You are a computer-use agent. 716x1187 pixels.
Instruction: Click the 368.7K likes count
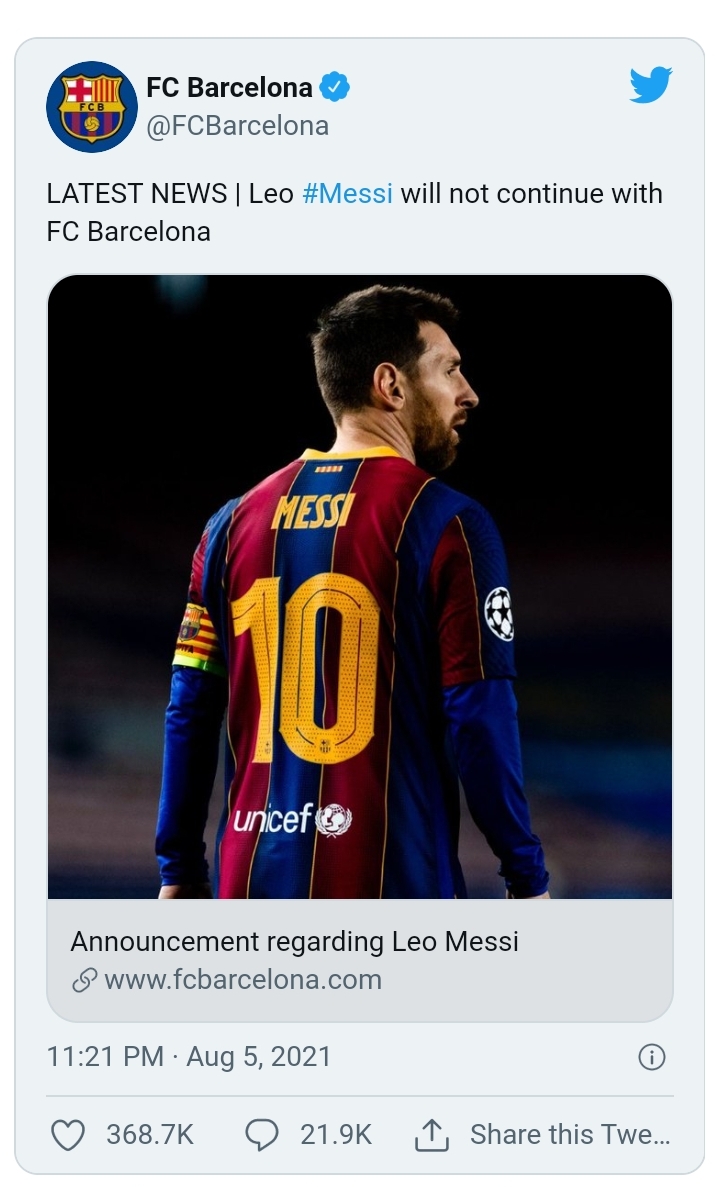pyautogui.click(x=150, y=1135)
